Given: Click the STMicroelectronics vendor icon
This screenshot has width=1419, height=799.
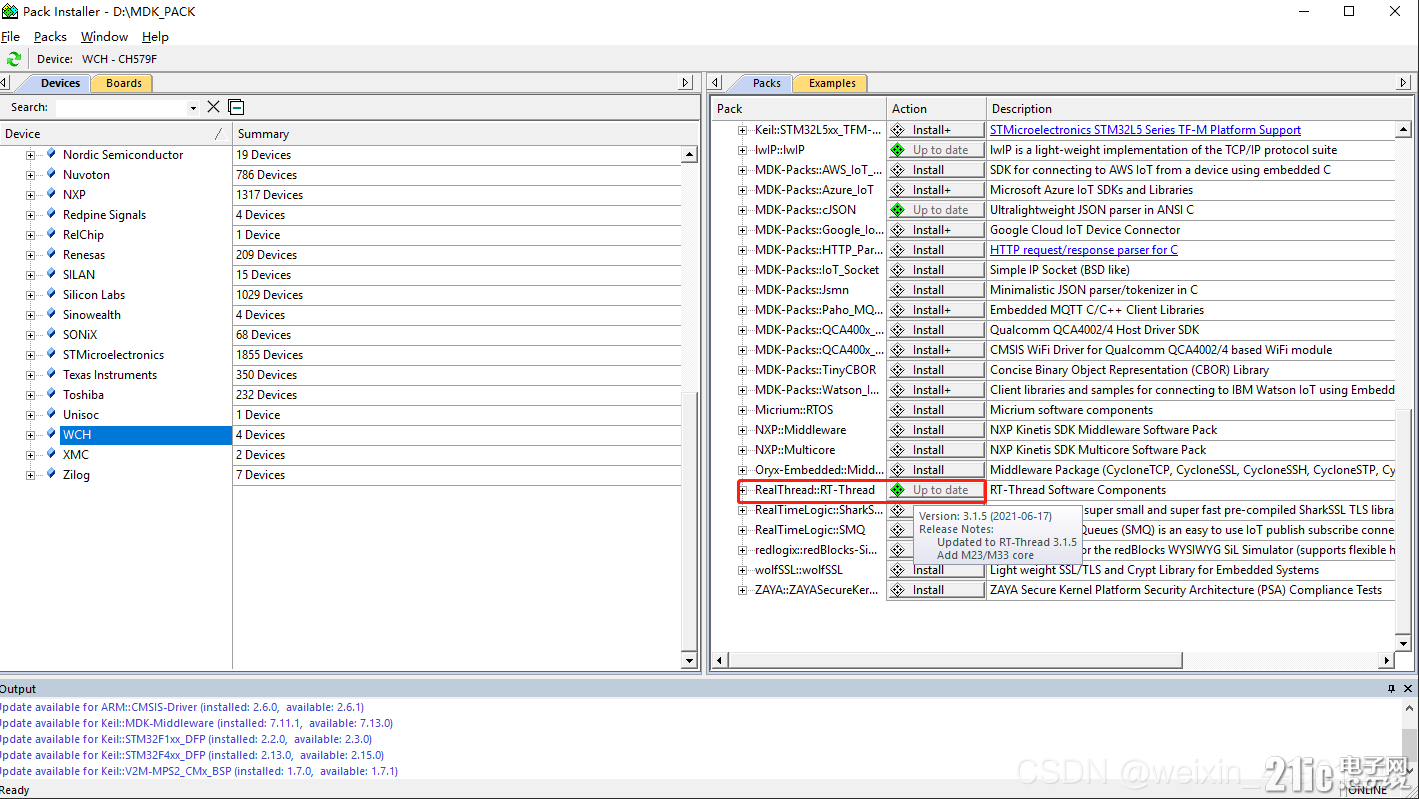Looking at the screenshot, I should (x=51, y=354).
